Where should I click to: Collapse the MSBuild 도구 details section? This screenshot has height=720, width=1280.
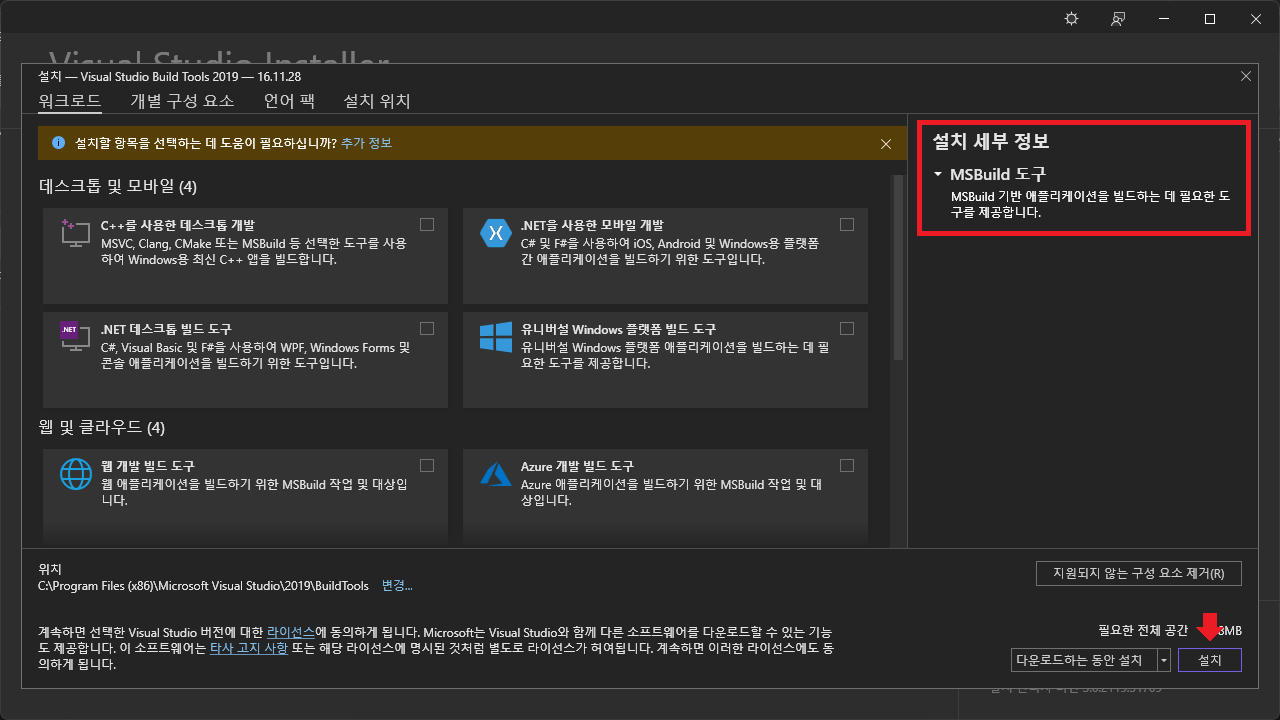(x=938, y=174)
